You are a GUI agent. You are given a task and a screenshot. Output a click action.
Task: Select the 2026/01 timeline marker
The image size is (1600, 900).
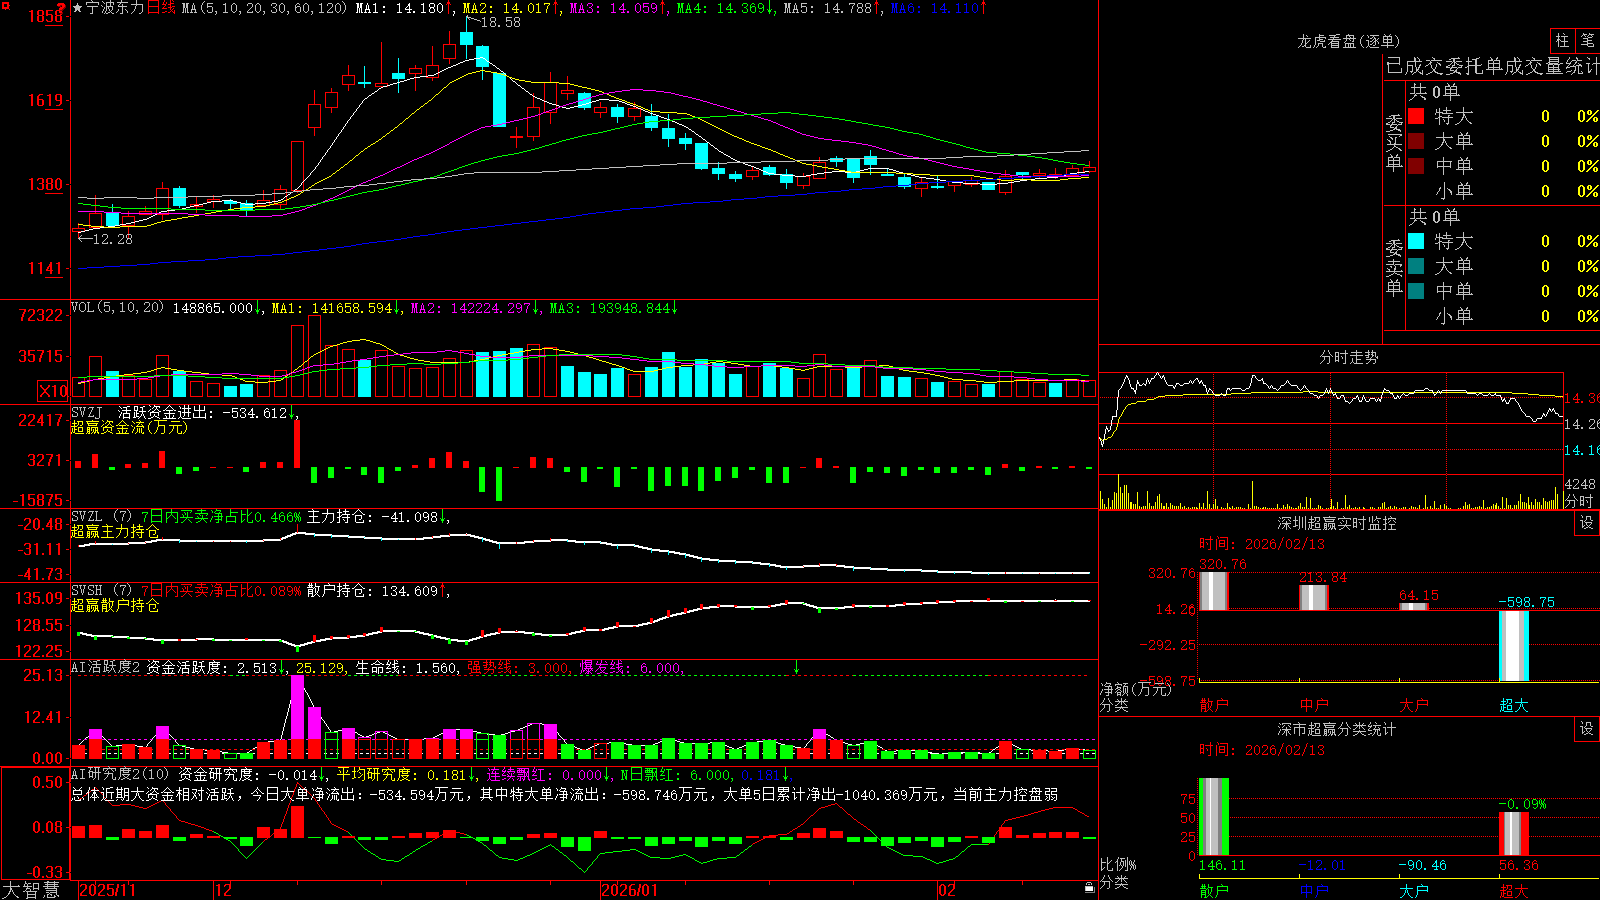tap(629, 890)
